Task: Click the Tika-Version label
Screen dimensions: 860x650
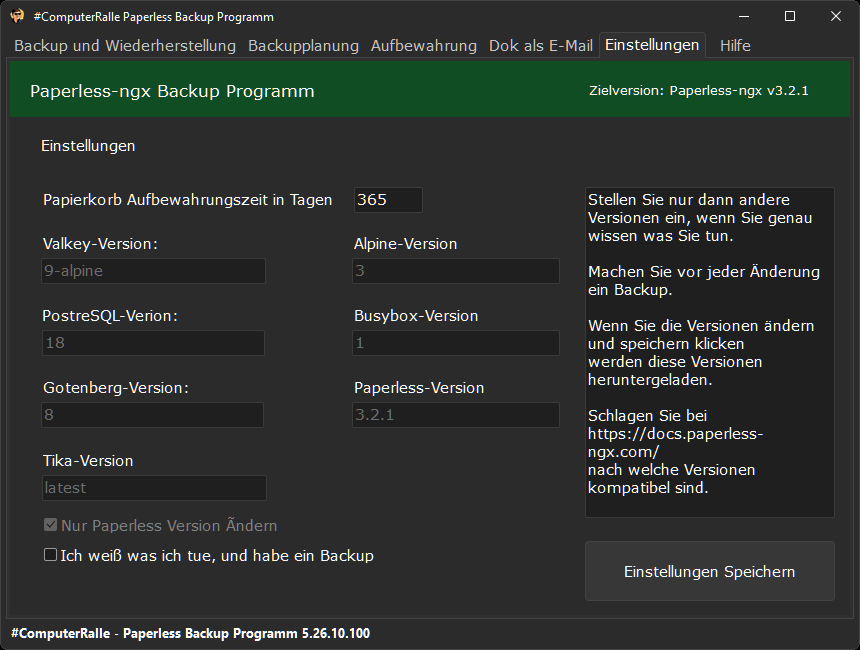Action: coord(88,461)
